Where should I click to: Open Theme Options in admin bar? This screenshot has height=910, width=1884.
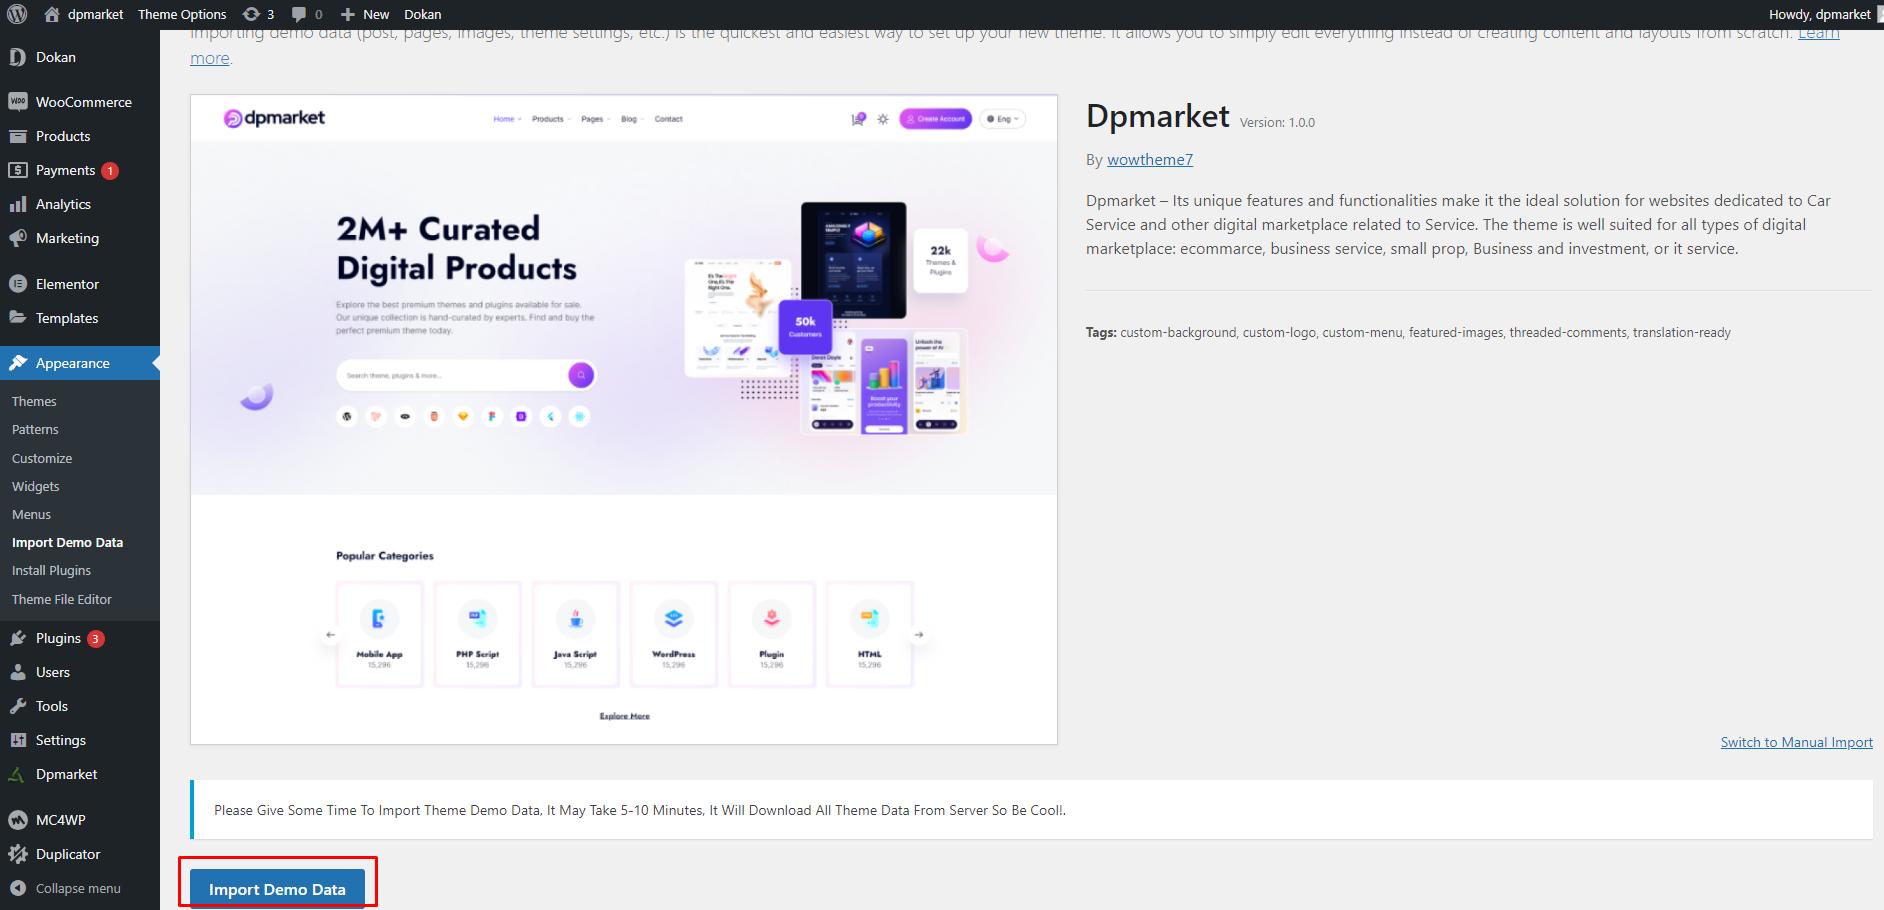click(182, 14)
